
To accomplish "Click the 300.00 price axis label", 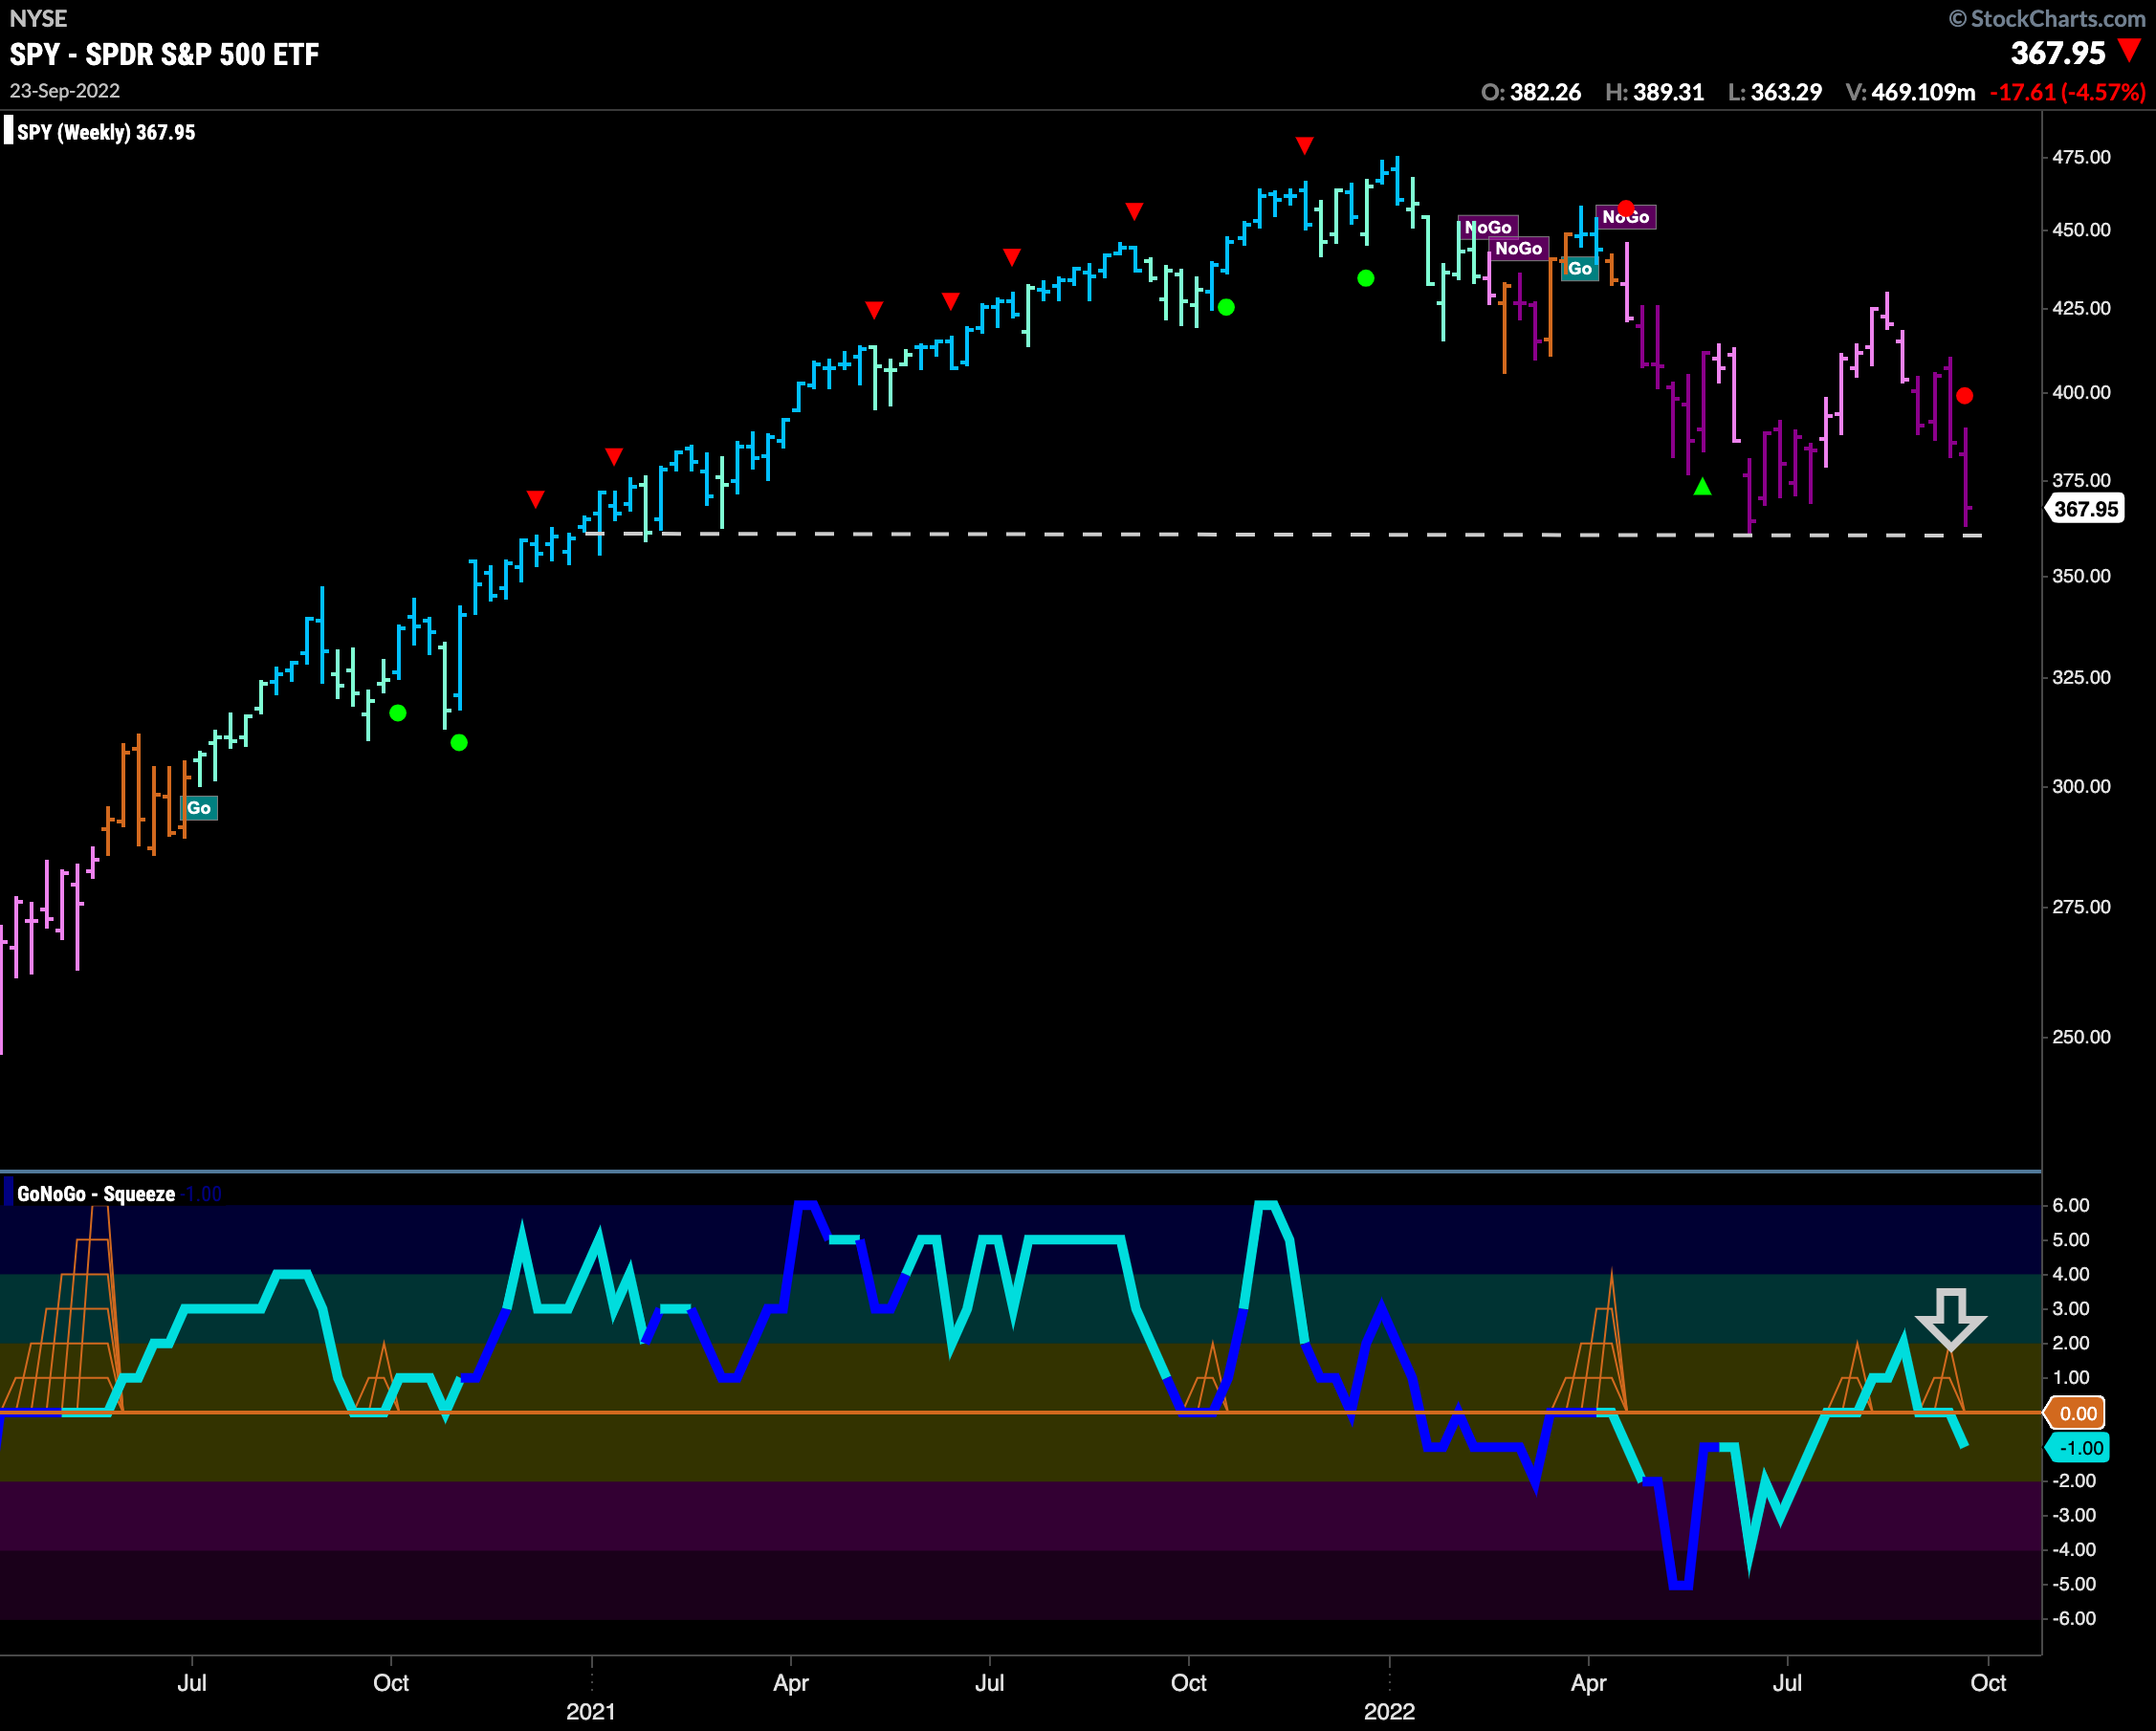I will coord(2081,786).
